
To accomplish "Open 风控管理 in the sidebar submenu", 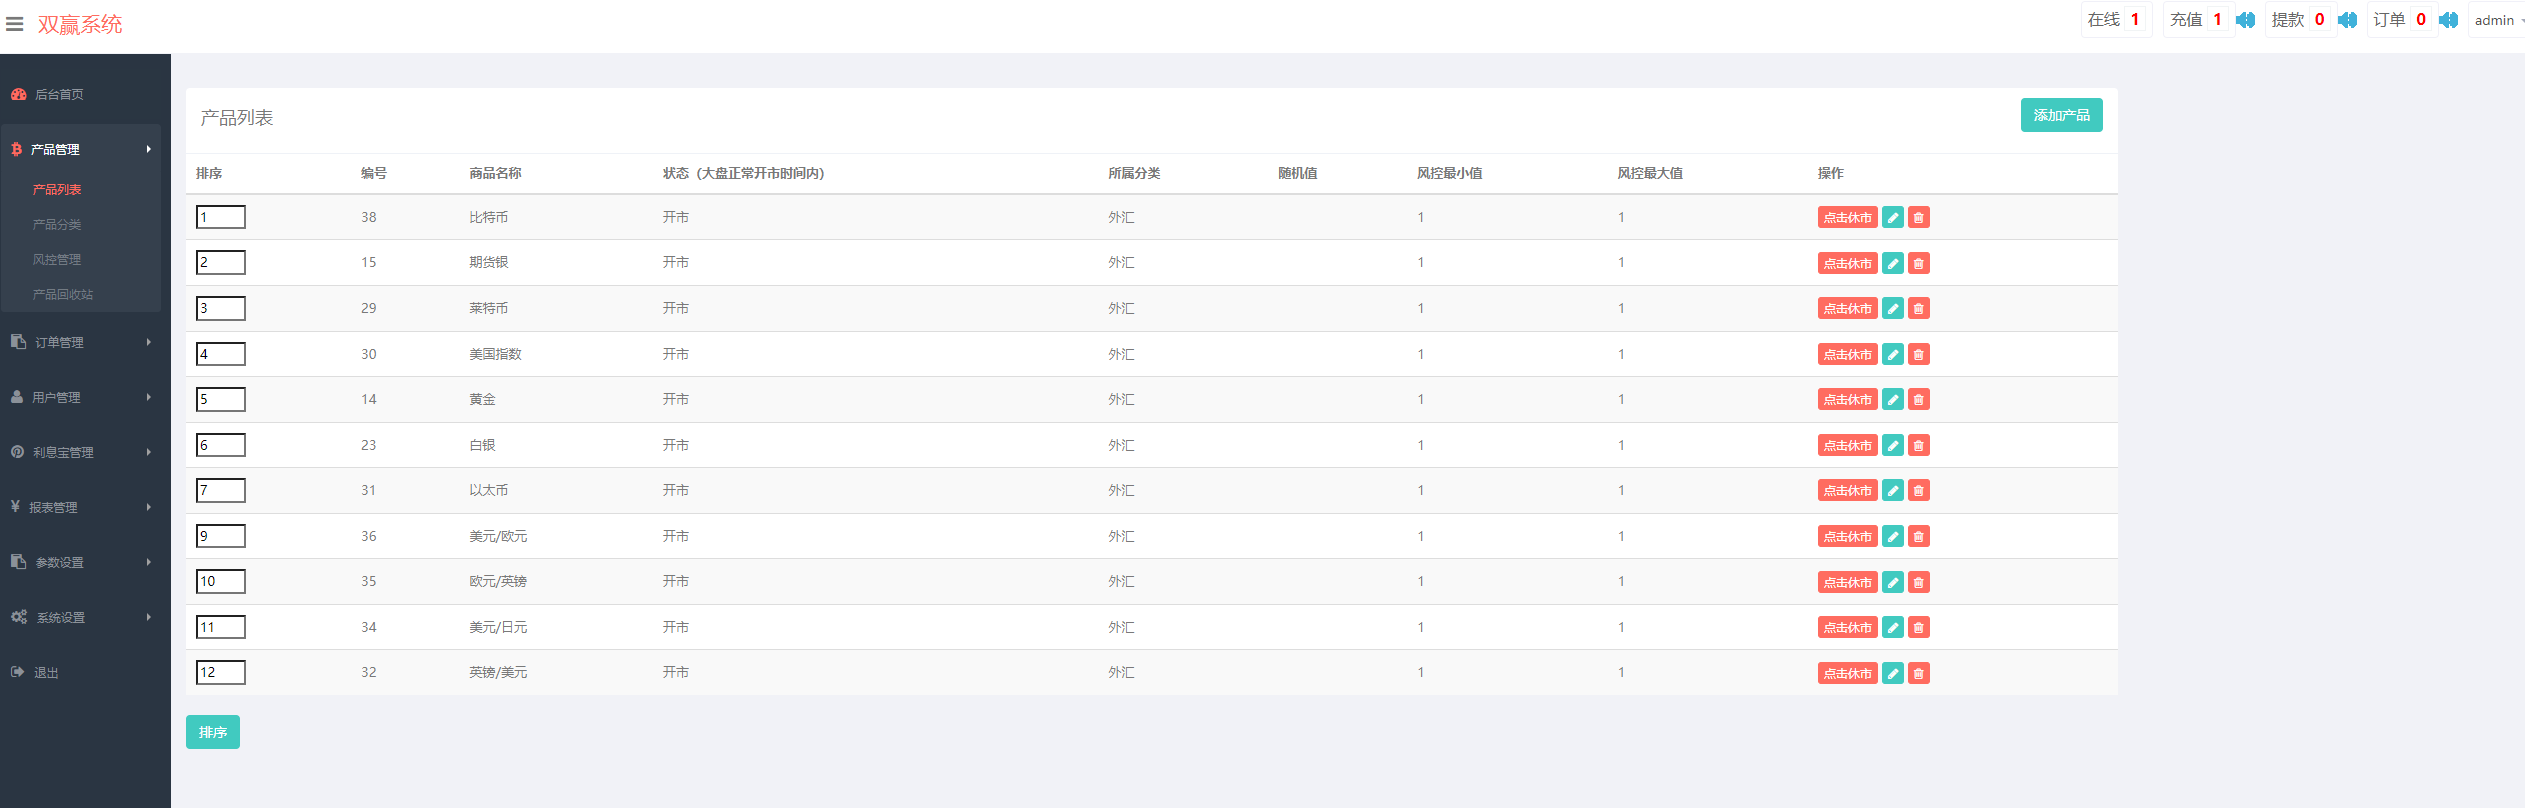I will [57, 260].
